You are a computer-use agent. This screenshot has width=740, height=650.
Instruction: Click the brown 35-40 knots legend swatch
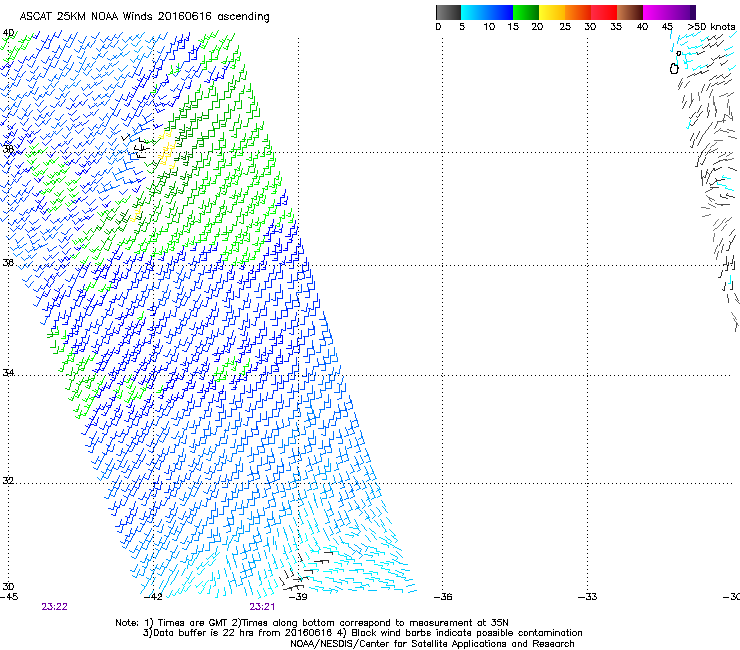(630, 12)
